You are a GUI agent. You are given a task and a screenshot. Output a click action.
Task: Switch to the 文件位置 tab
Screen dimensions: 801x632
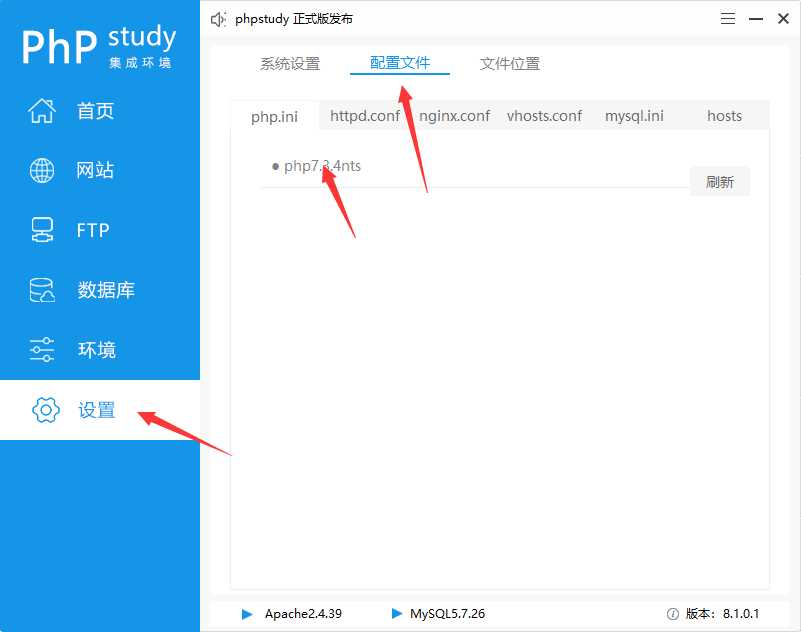coord(510,63)
